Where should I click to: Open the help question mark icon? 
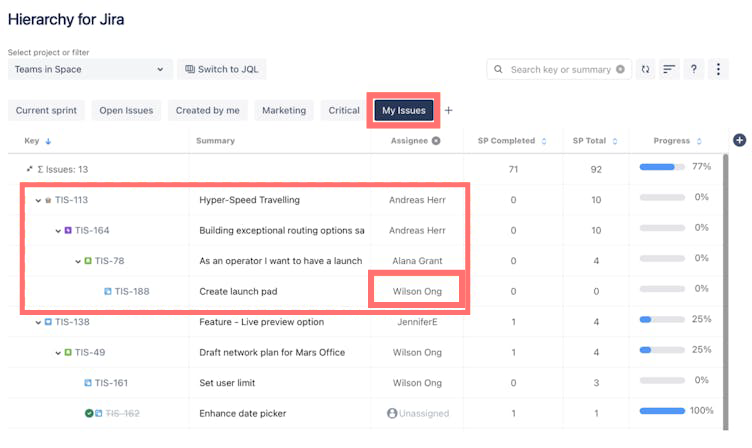pos(693,70)
